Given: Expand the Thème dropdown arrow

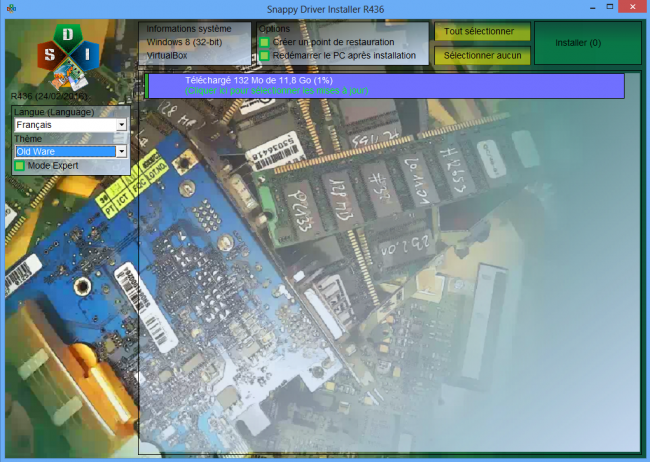Looking at the screenshot, I should (x=121, y=151).
